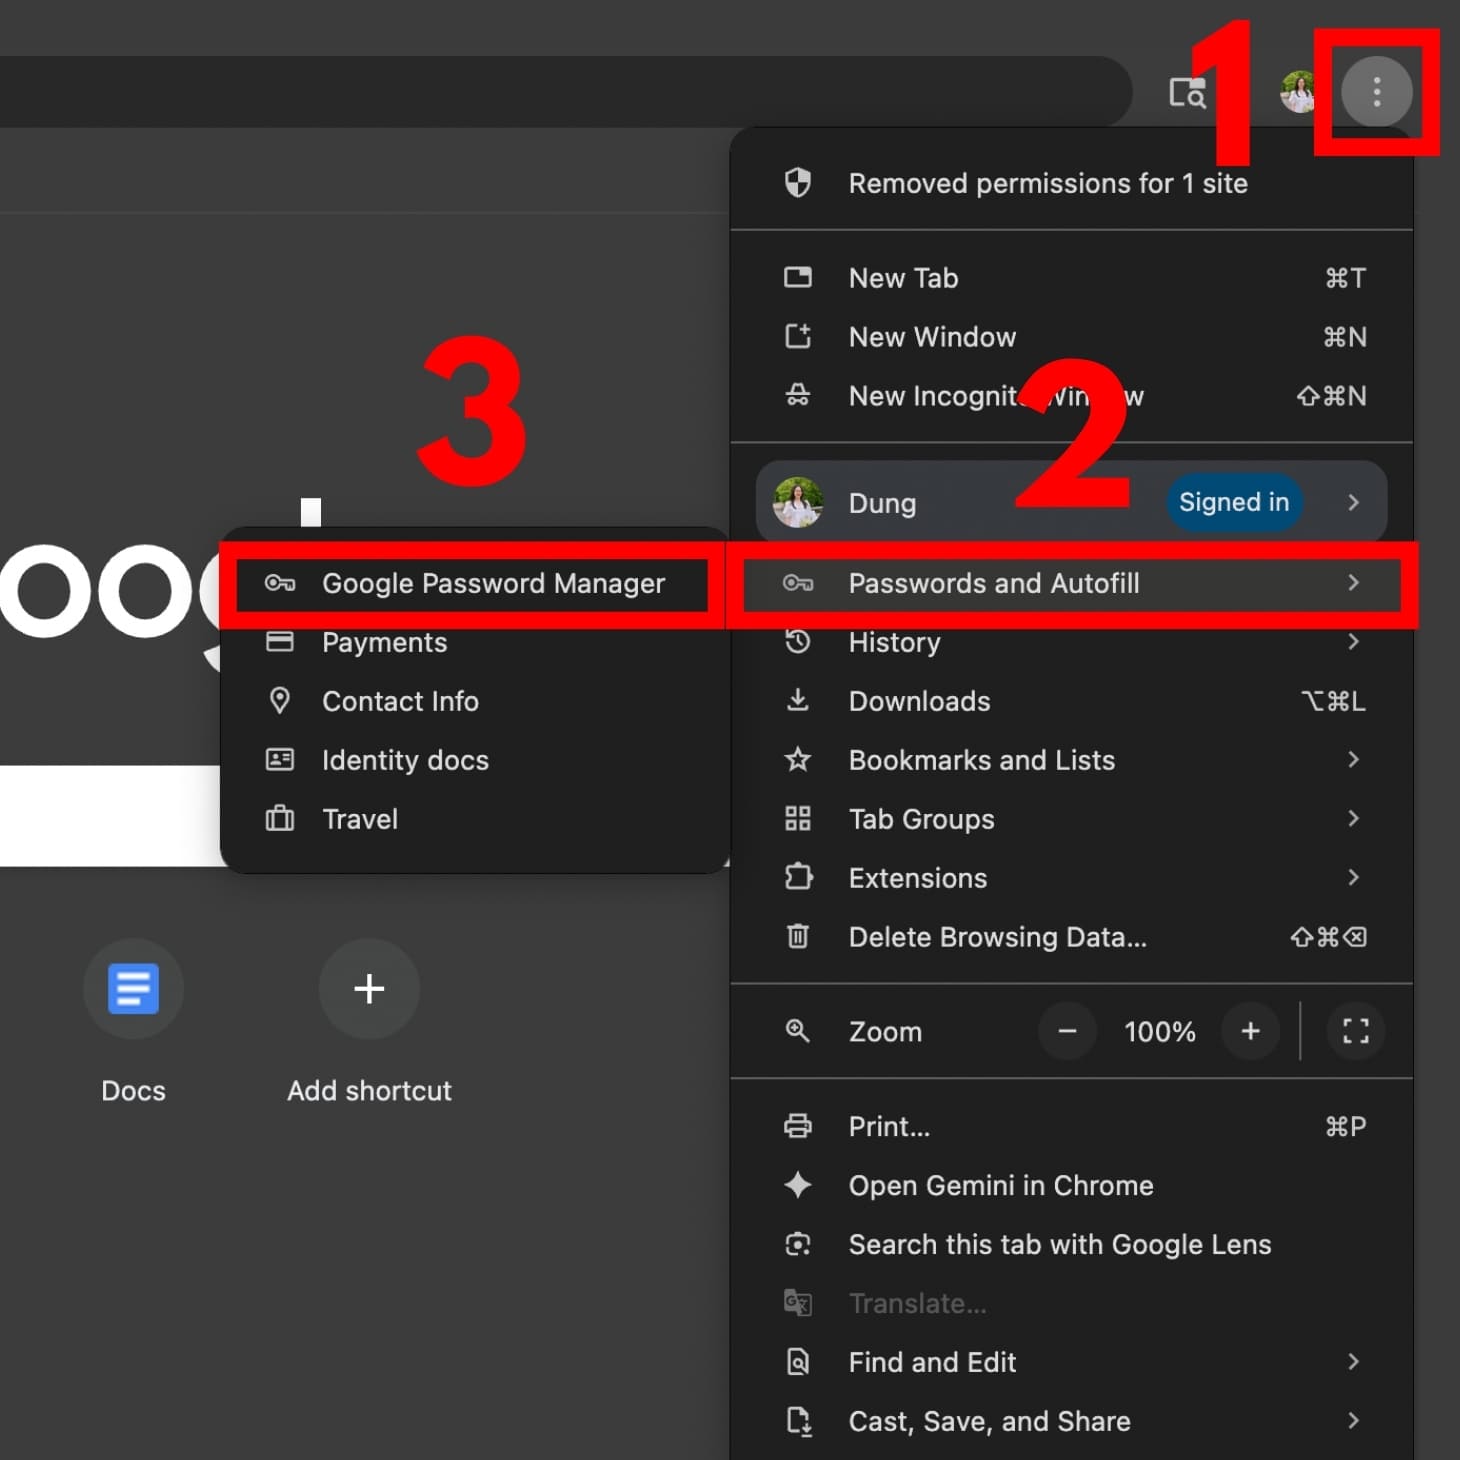Click the Extensions puzzle icon

[x=797, y=877]
